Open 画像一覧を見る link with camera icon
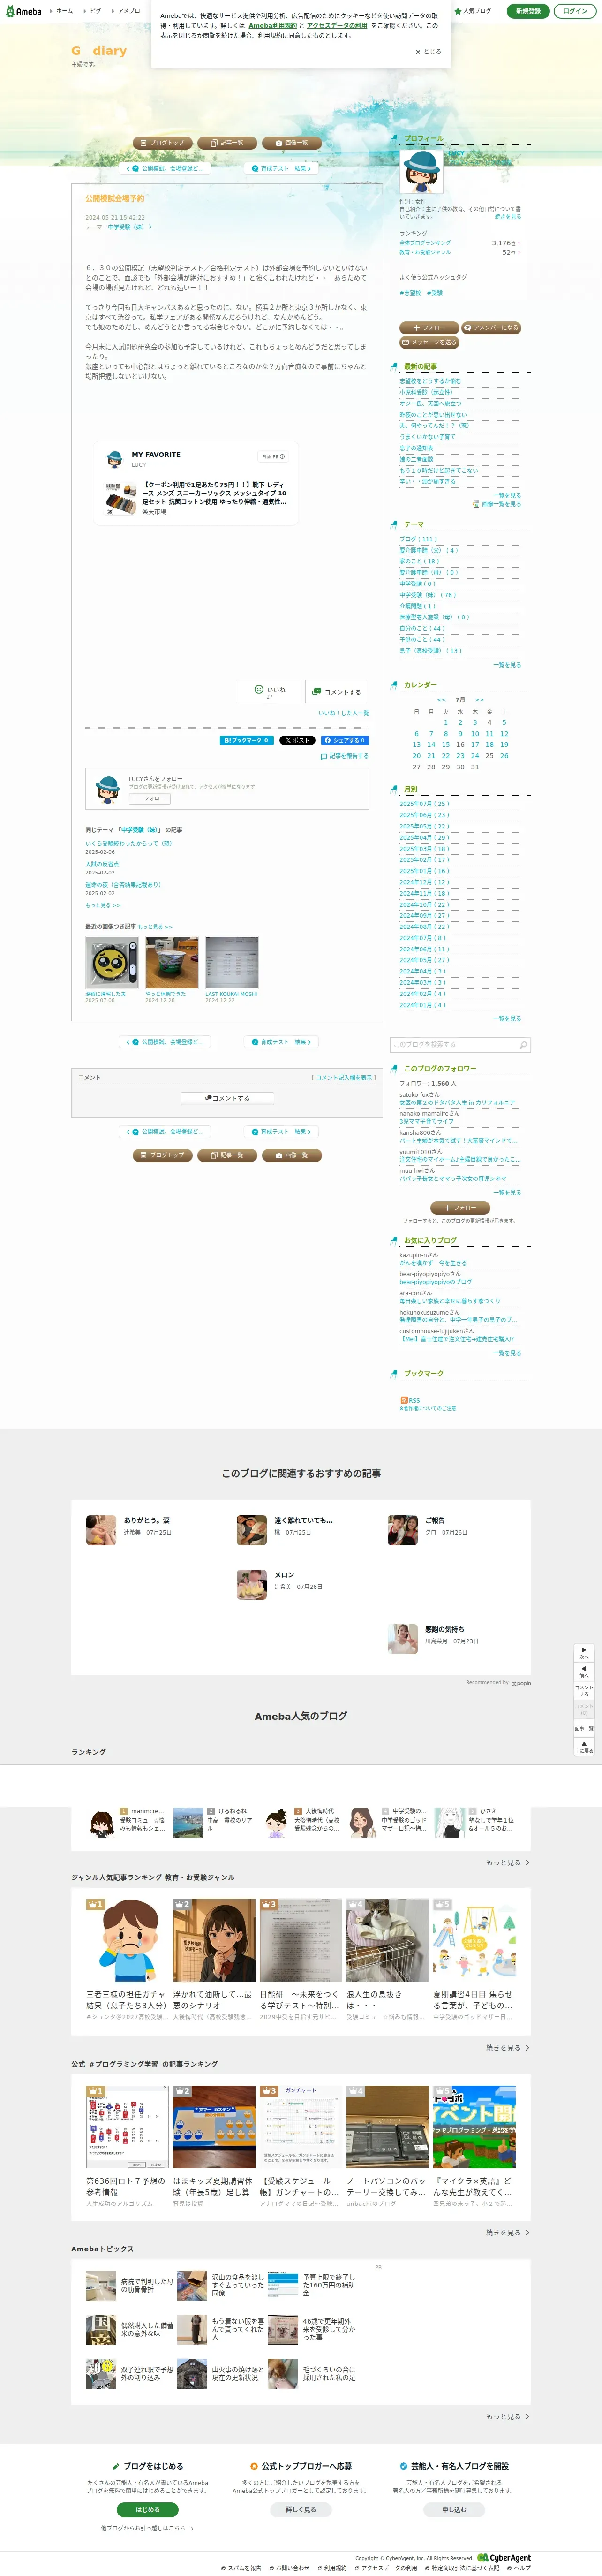Image resolution: width=602 pixels, height=2576 pixels. coord(496,504)
